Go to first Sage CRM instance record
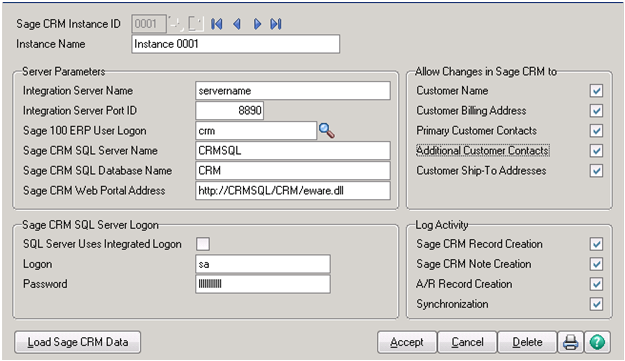625x361 pixels. (x=216, y=24)
